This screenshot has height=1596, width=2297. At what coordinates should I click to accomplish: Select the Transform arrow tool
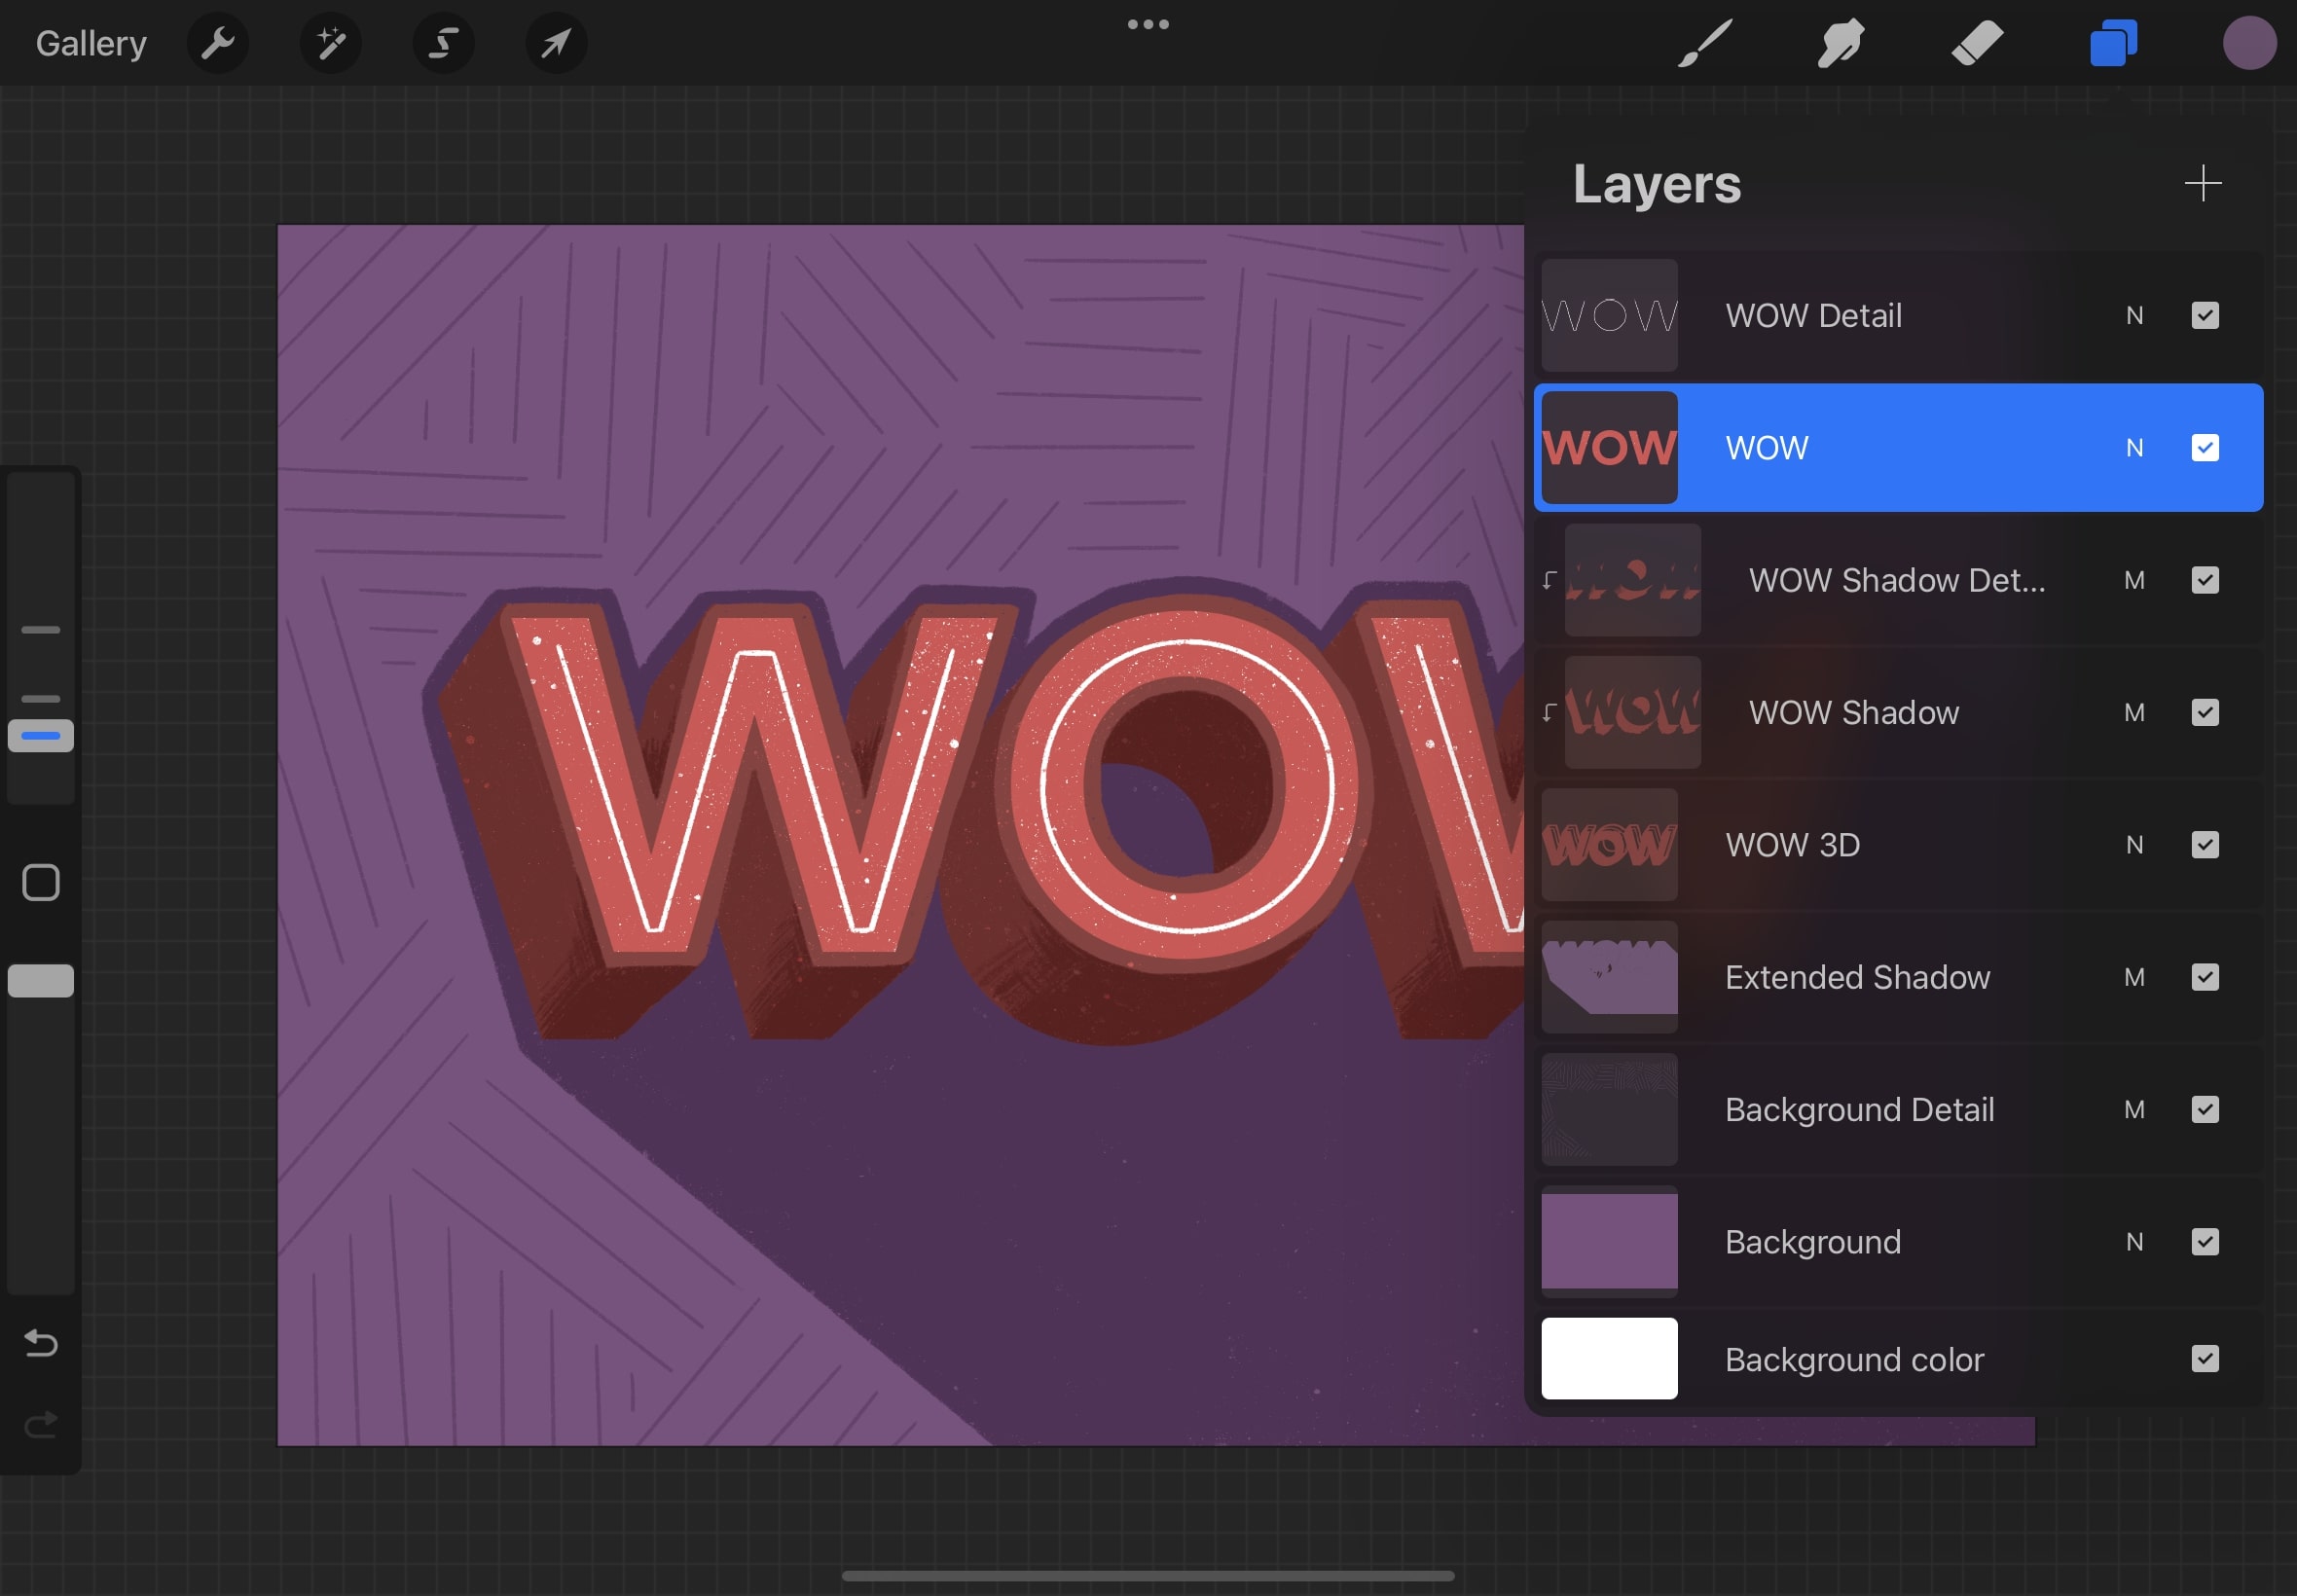(556, 42)
